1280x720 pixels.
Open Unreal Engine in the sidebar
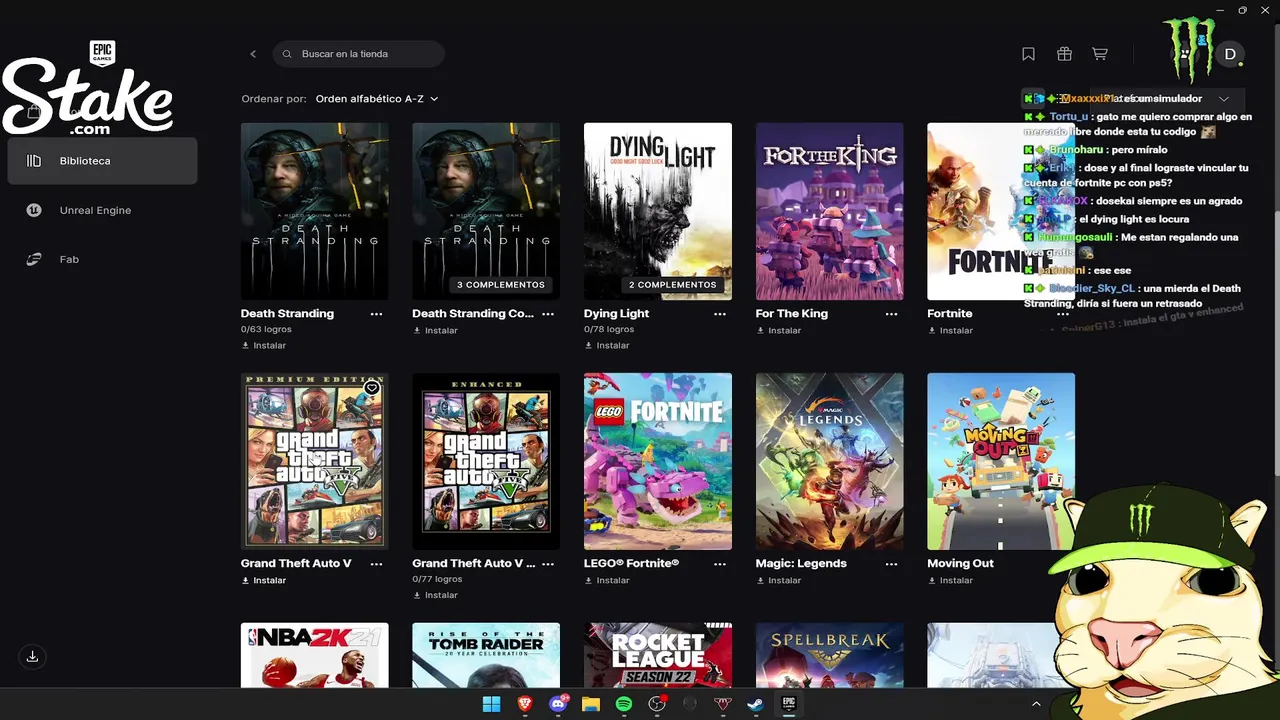click(x=95, y=210)
